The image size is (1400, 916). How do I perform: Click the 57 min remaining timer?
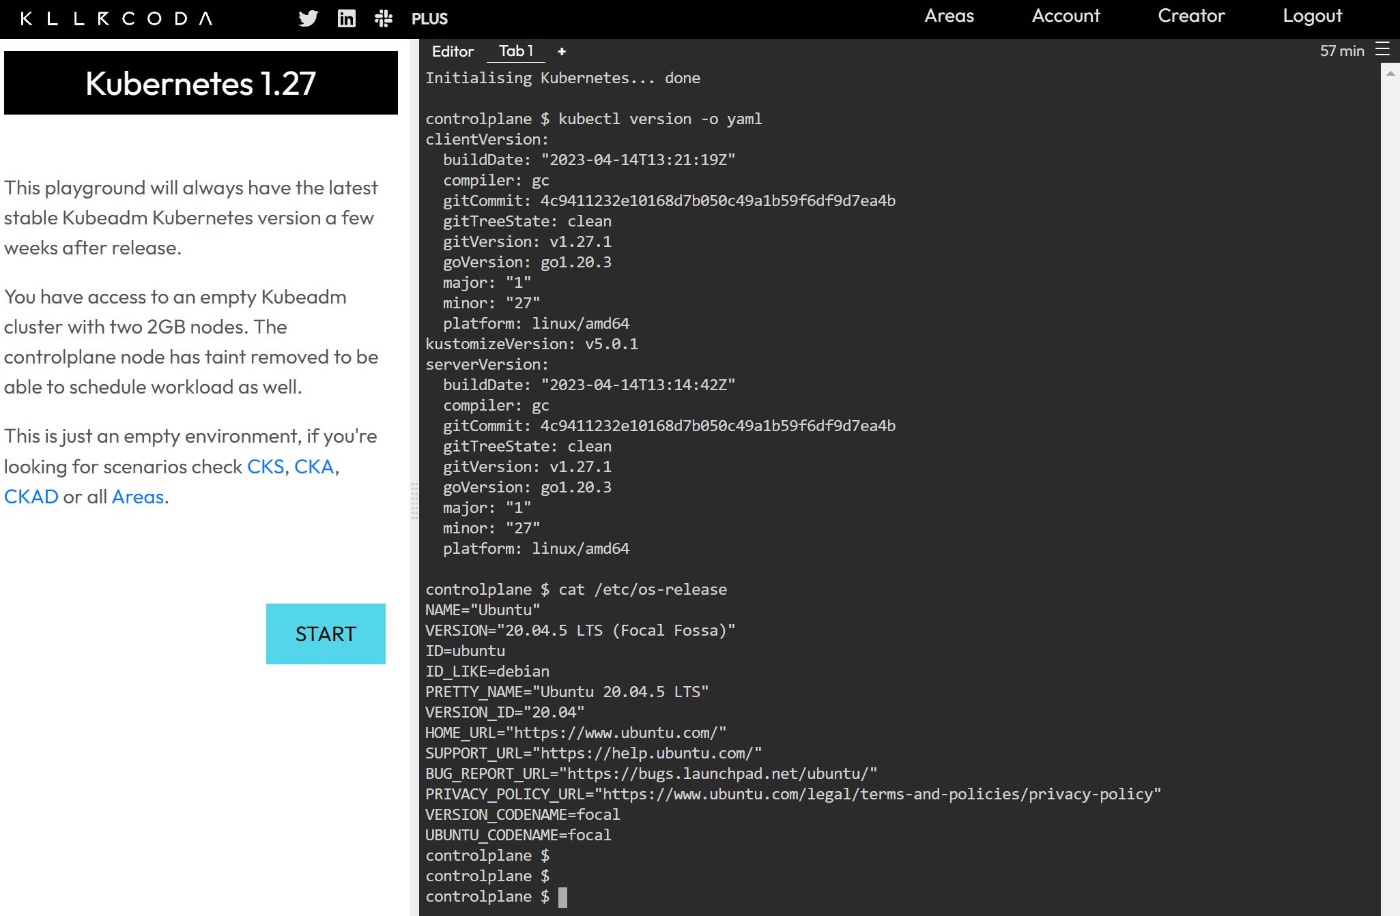pos(1342,51)
